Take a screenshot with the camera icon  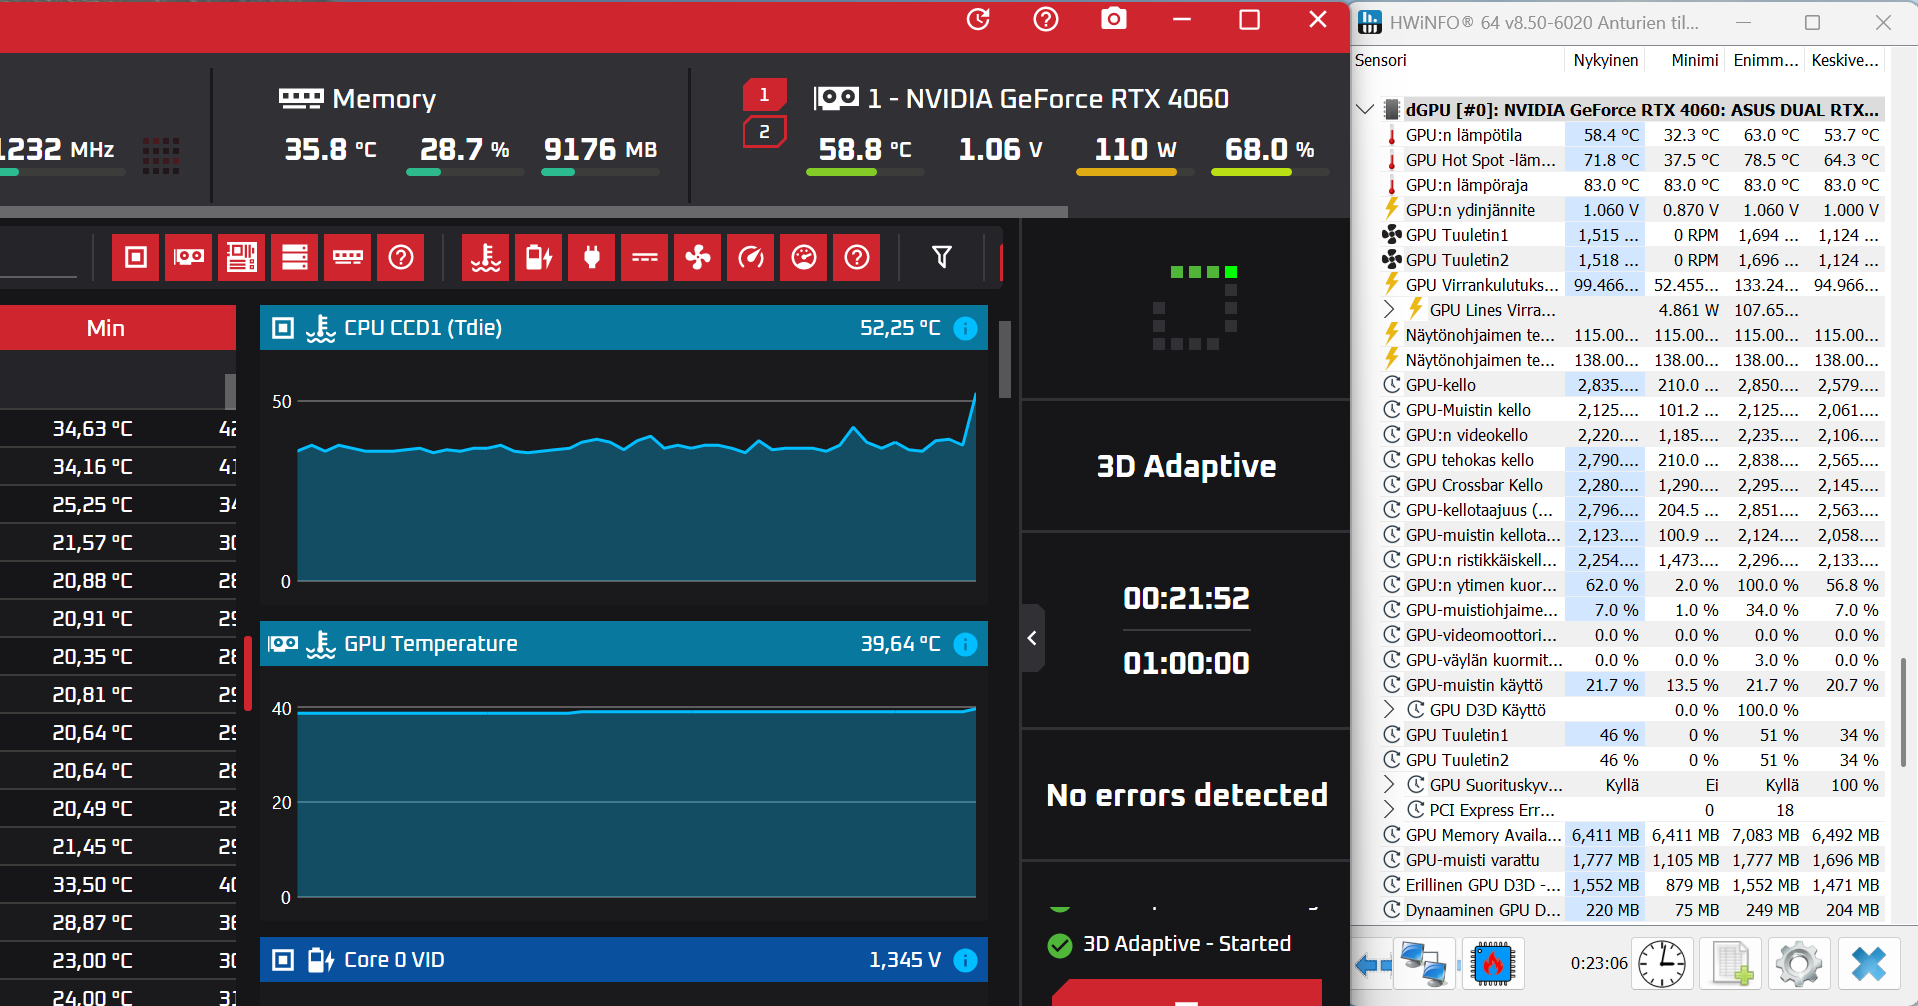1114,19
